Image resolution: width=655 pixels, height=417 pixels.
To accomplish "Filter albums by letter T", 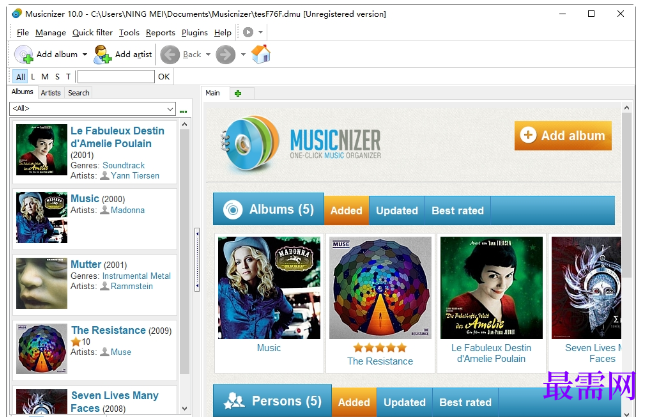I will point(68,76).
